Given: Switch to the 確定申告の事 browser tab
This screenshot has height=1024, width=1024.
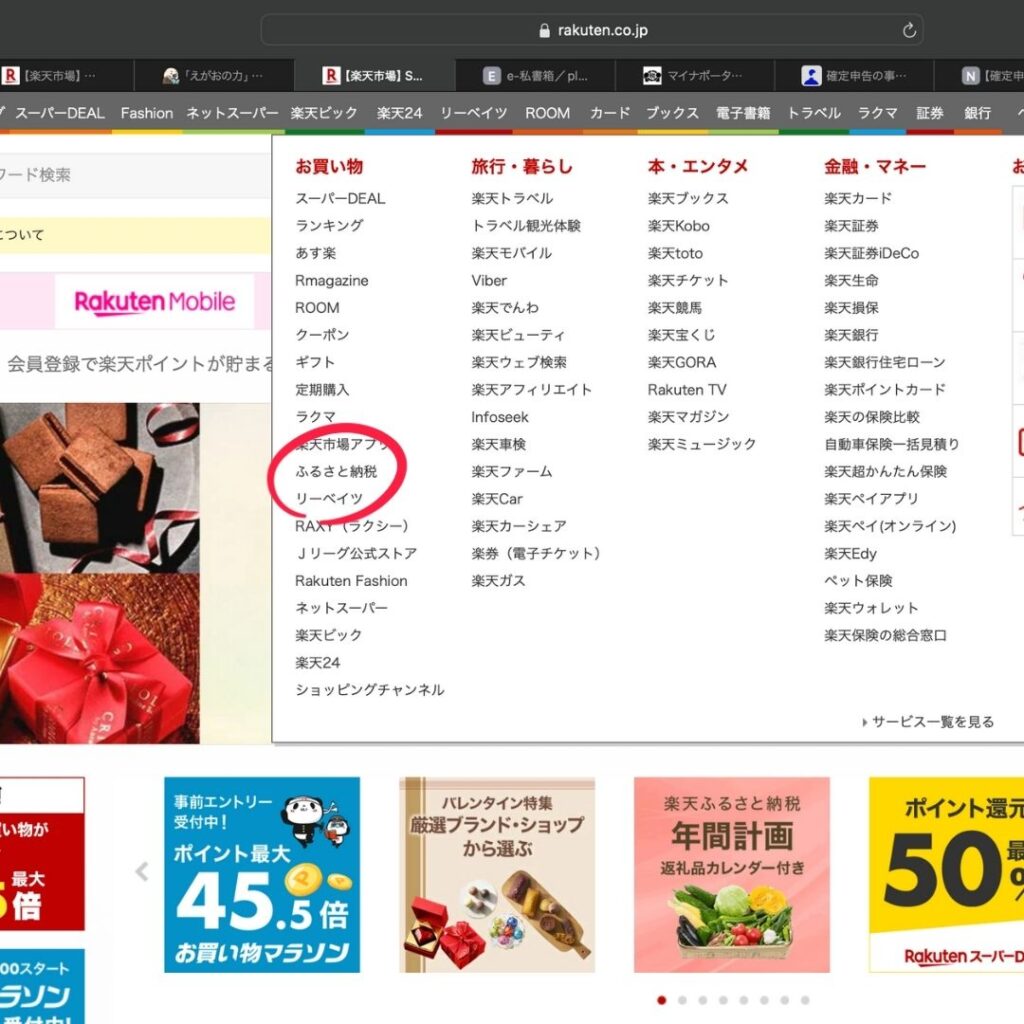Looking at the screenshot, I should click(x=854, y=76).
